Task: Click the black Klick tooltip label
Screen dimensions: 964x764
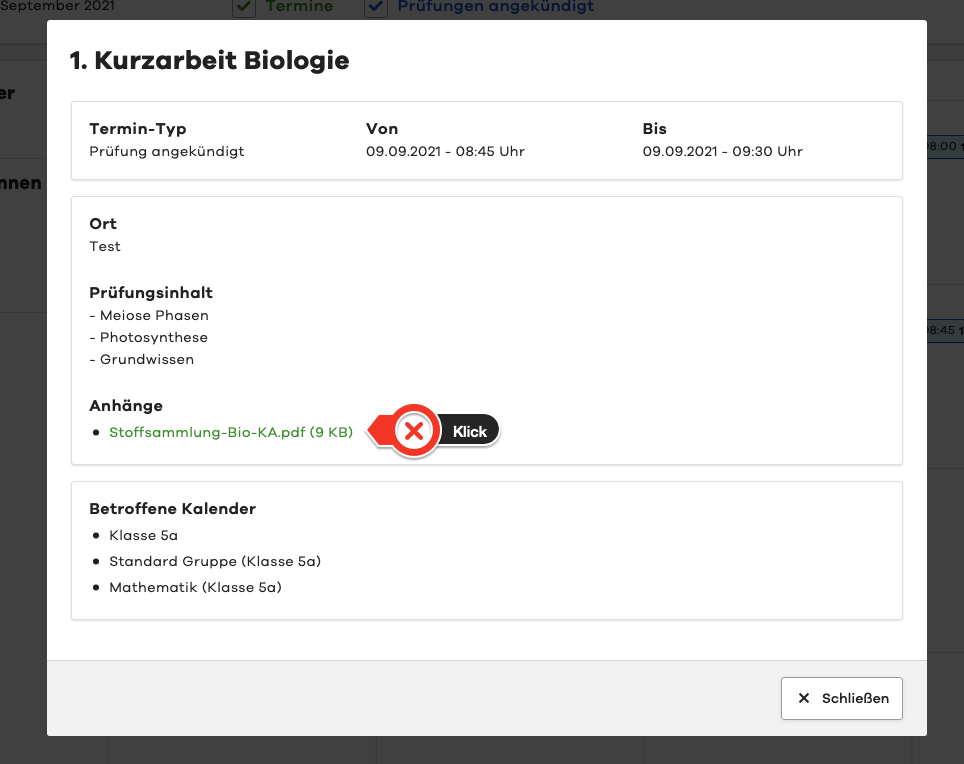Action: pyautogui.click(x=469, y=432)
